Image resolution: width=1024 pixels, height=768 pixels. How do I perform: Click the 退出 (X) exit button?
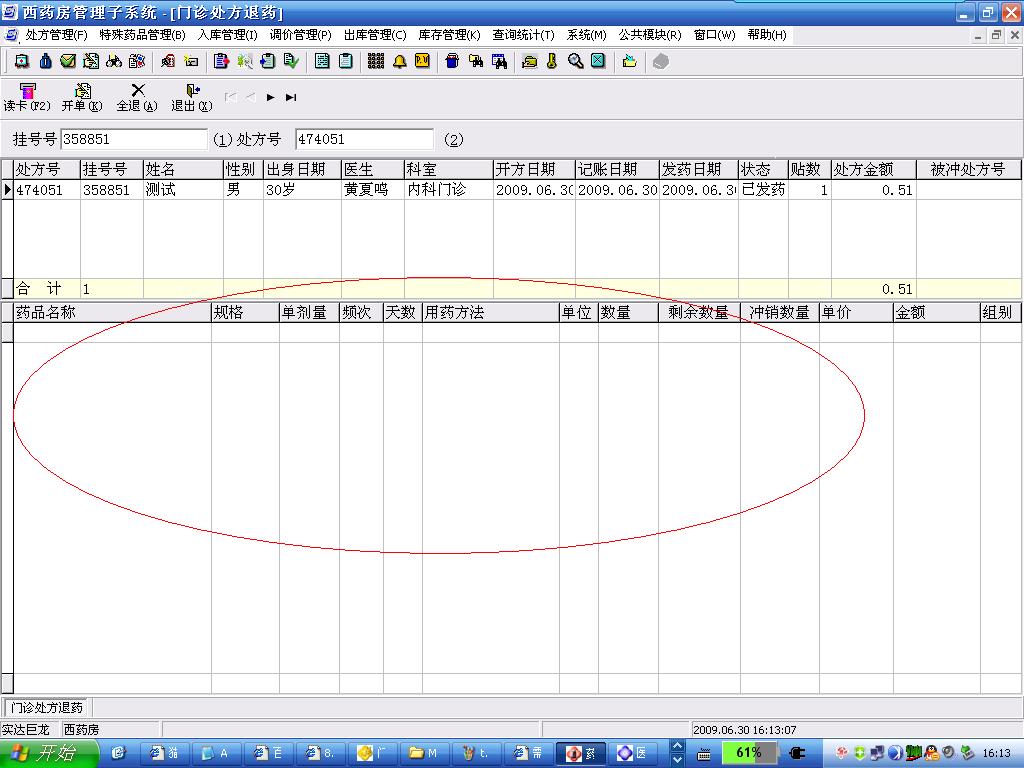click(191, 97)
